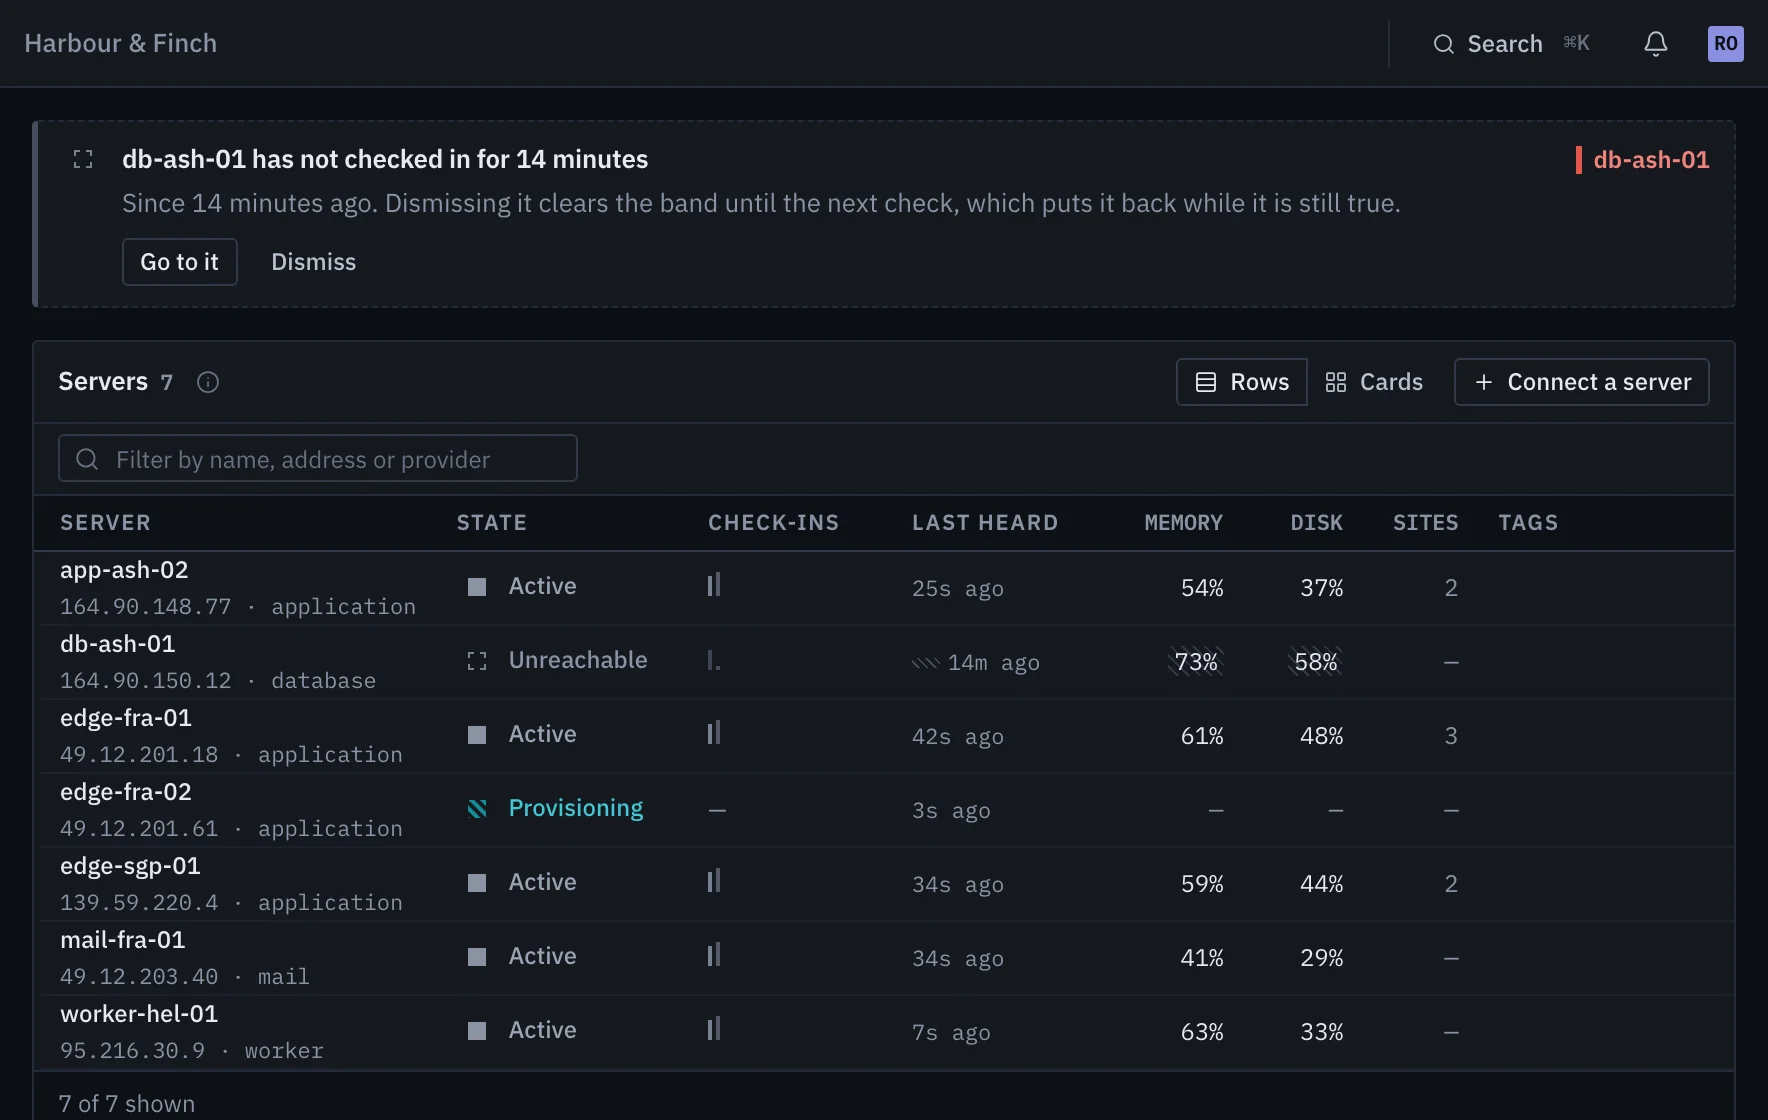Click edge-sgp-01 server name
1768x1120 pixels.
tap(130, 866)
